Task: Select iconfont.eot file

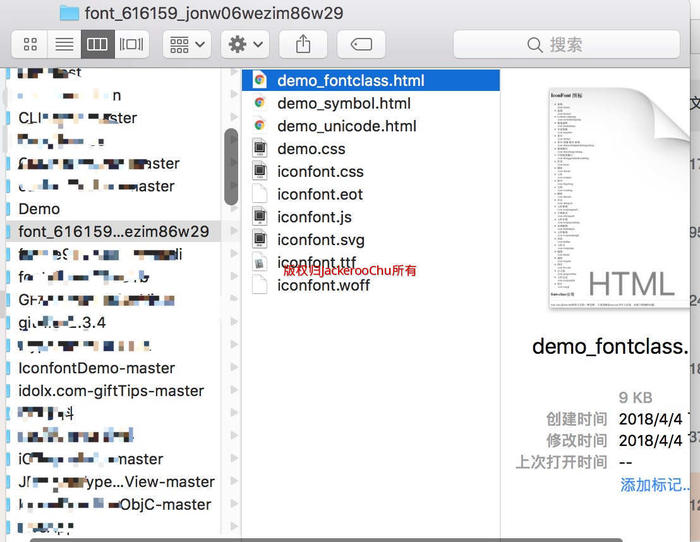Action: click(x=371, y=194)
